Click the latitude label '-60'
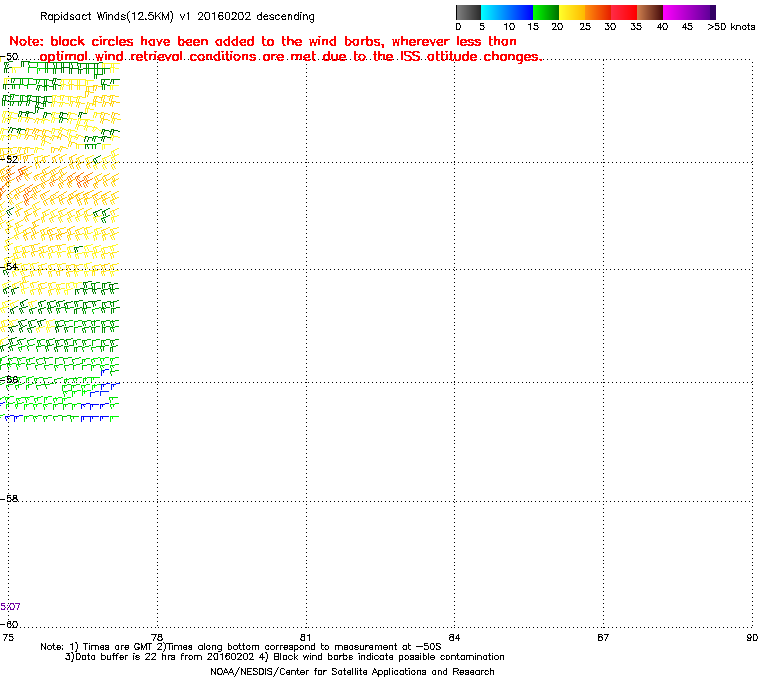 point(9,624)
